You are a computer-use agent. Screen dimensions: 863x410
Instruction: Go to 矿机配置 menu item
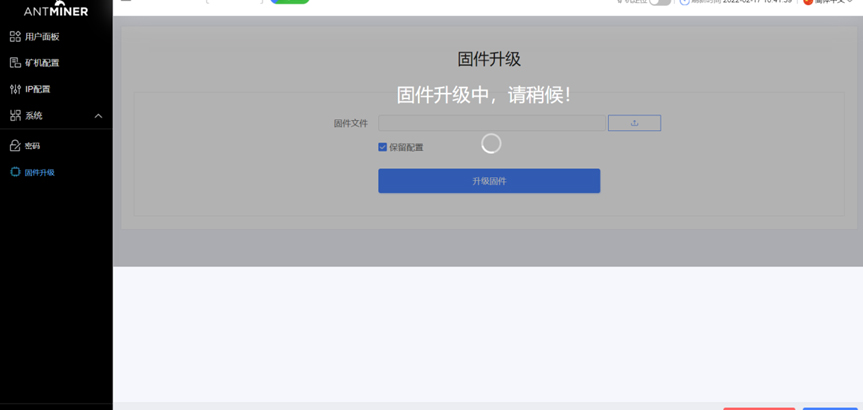pos(42,63)
